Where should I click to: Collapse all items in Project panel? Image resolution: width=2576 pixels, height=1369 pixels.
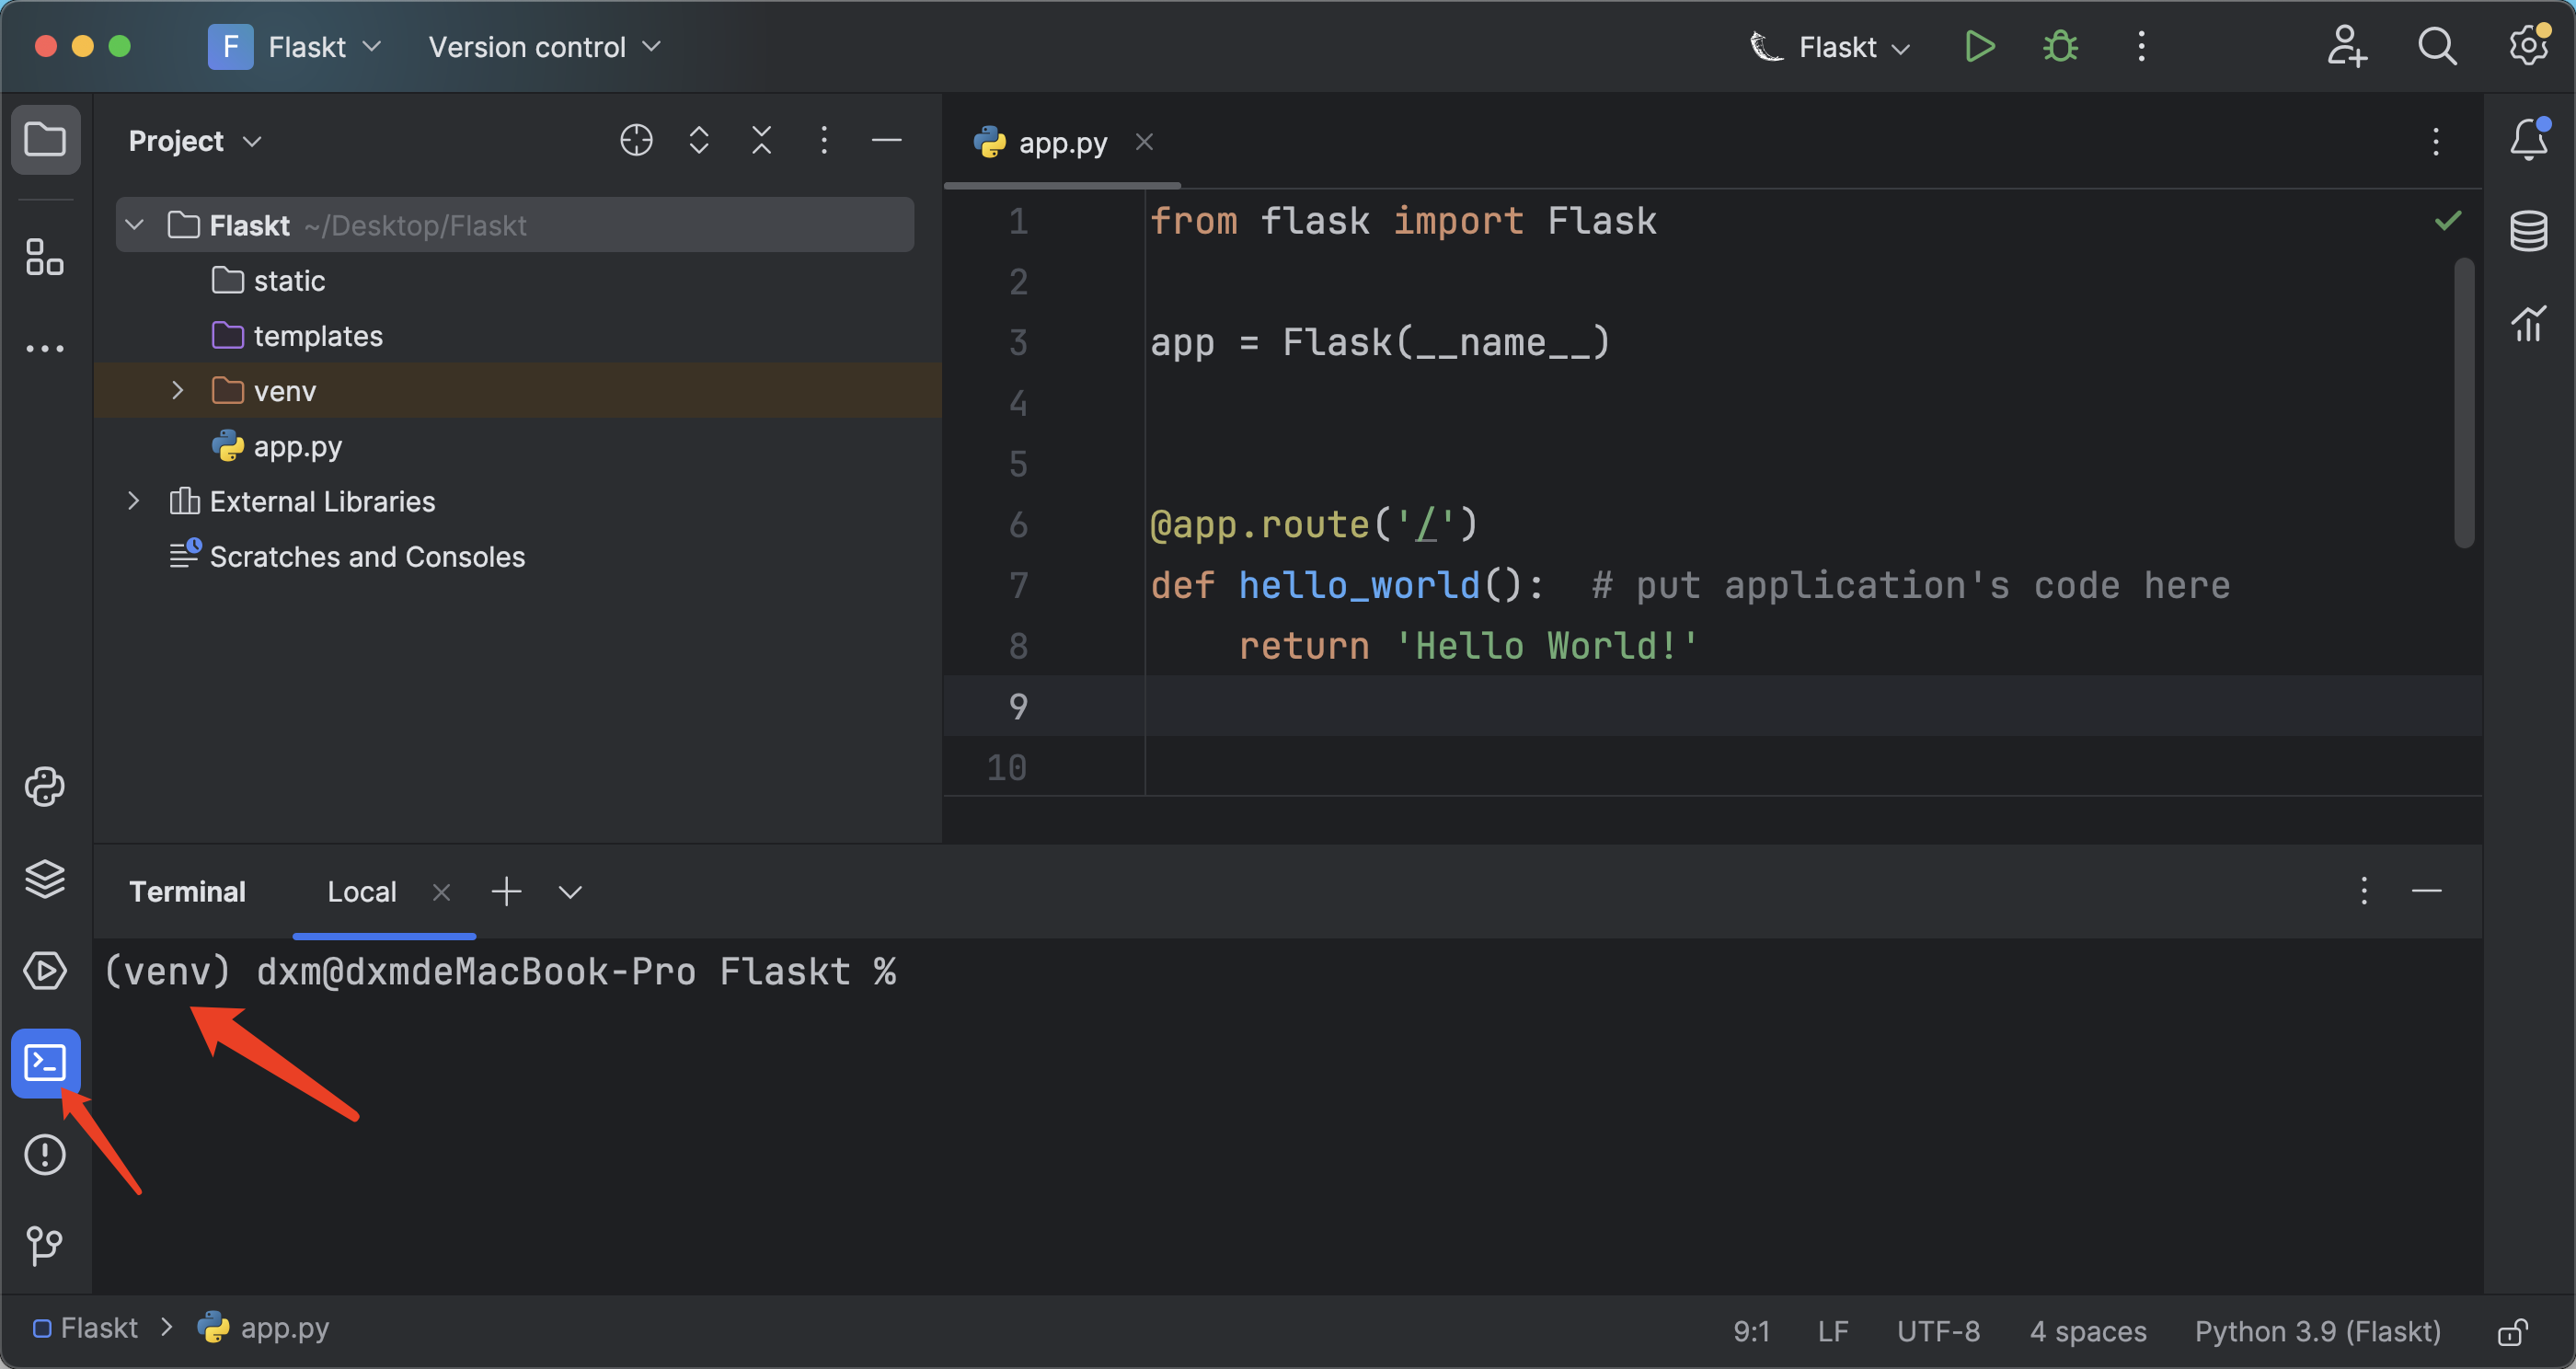[x=762, y=140]
